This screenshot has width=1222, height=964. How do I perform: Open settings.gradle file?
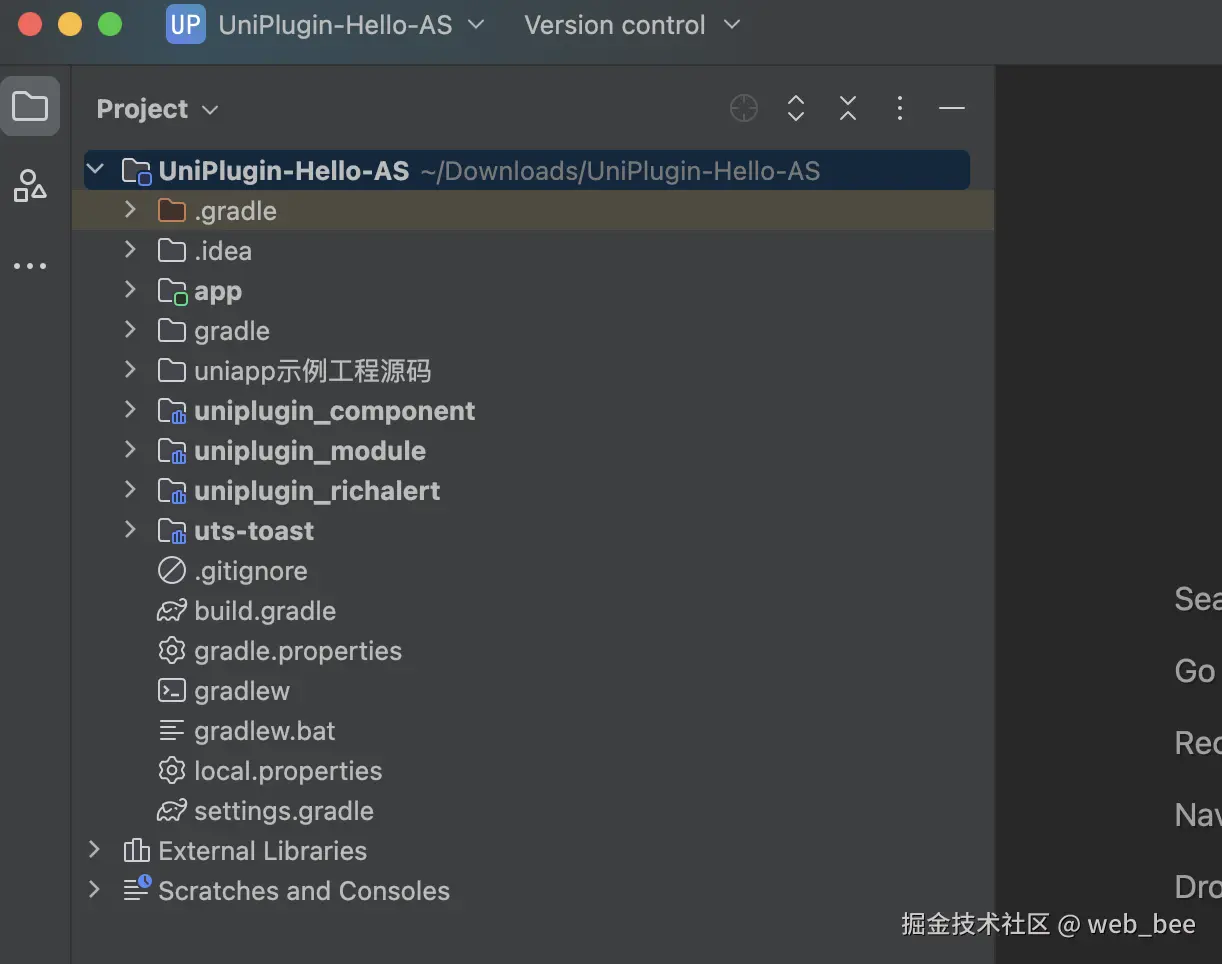[283, 810]
